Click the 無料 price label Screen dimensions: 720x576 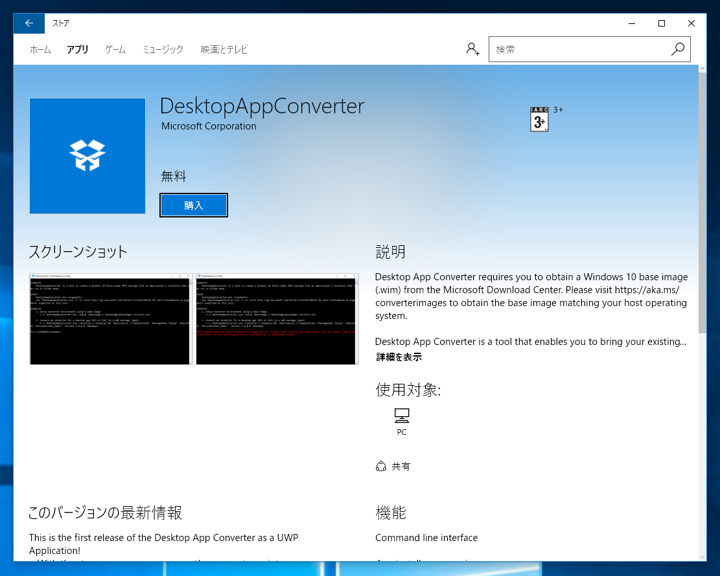pyautogui.click(x=174, y=176)
